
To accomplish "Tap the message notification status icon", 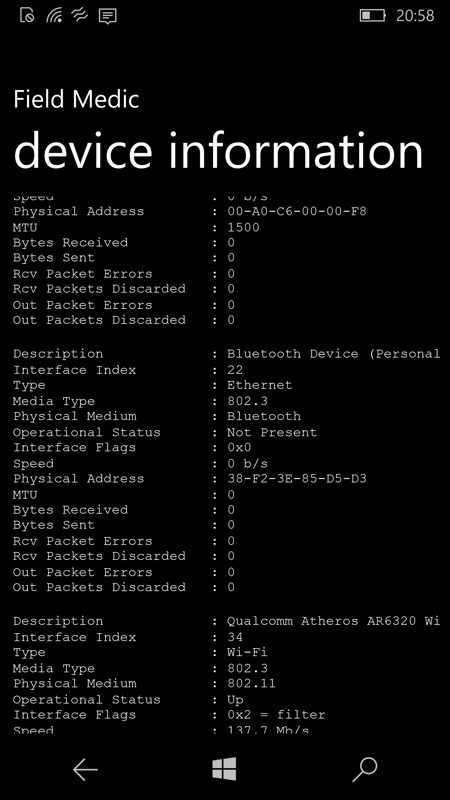I will click(x=107, y=16).
